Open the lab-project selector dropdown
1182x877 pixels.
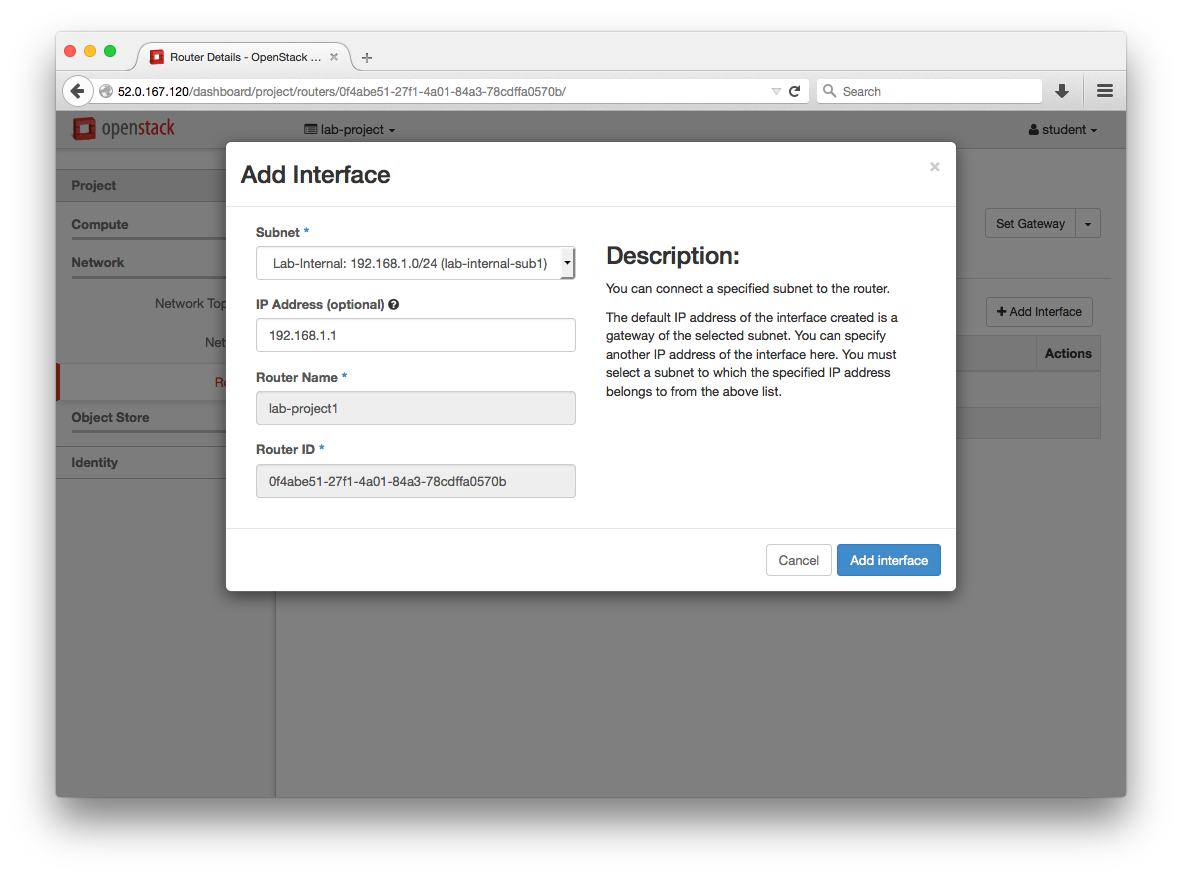350,130
